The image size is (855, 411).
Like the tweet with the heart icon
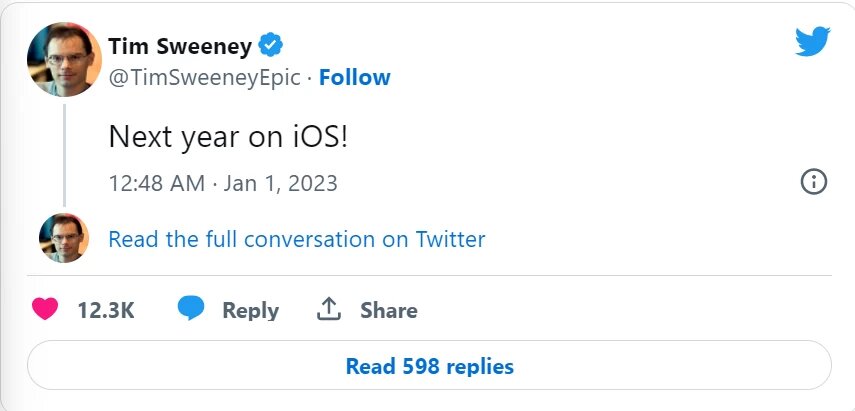45,310
